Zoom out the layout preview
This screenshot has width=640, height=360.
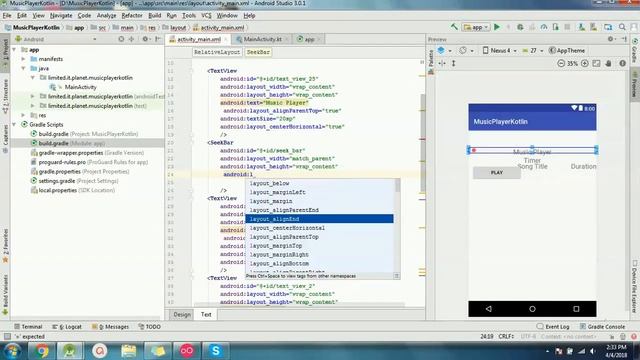pos(561,63)
